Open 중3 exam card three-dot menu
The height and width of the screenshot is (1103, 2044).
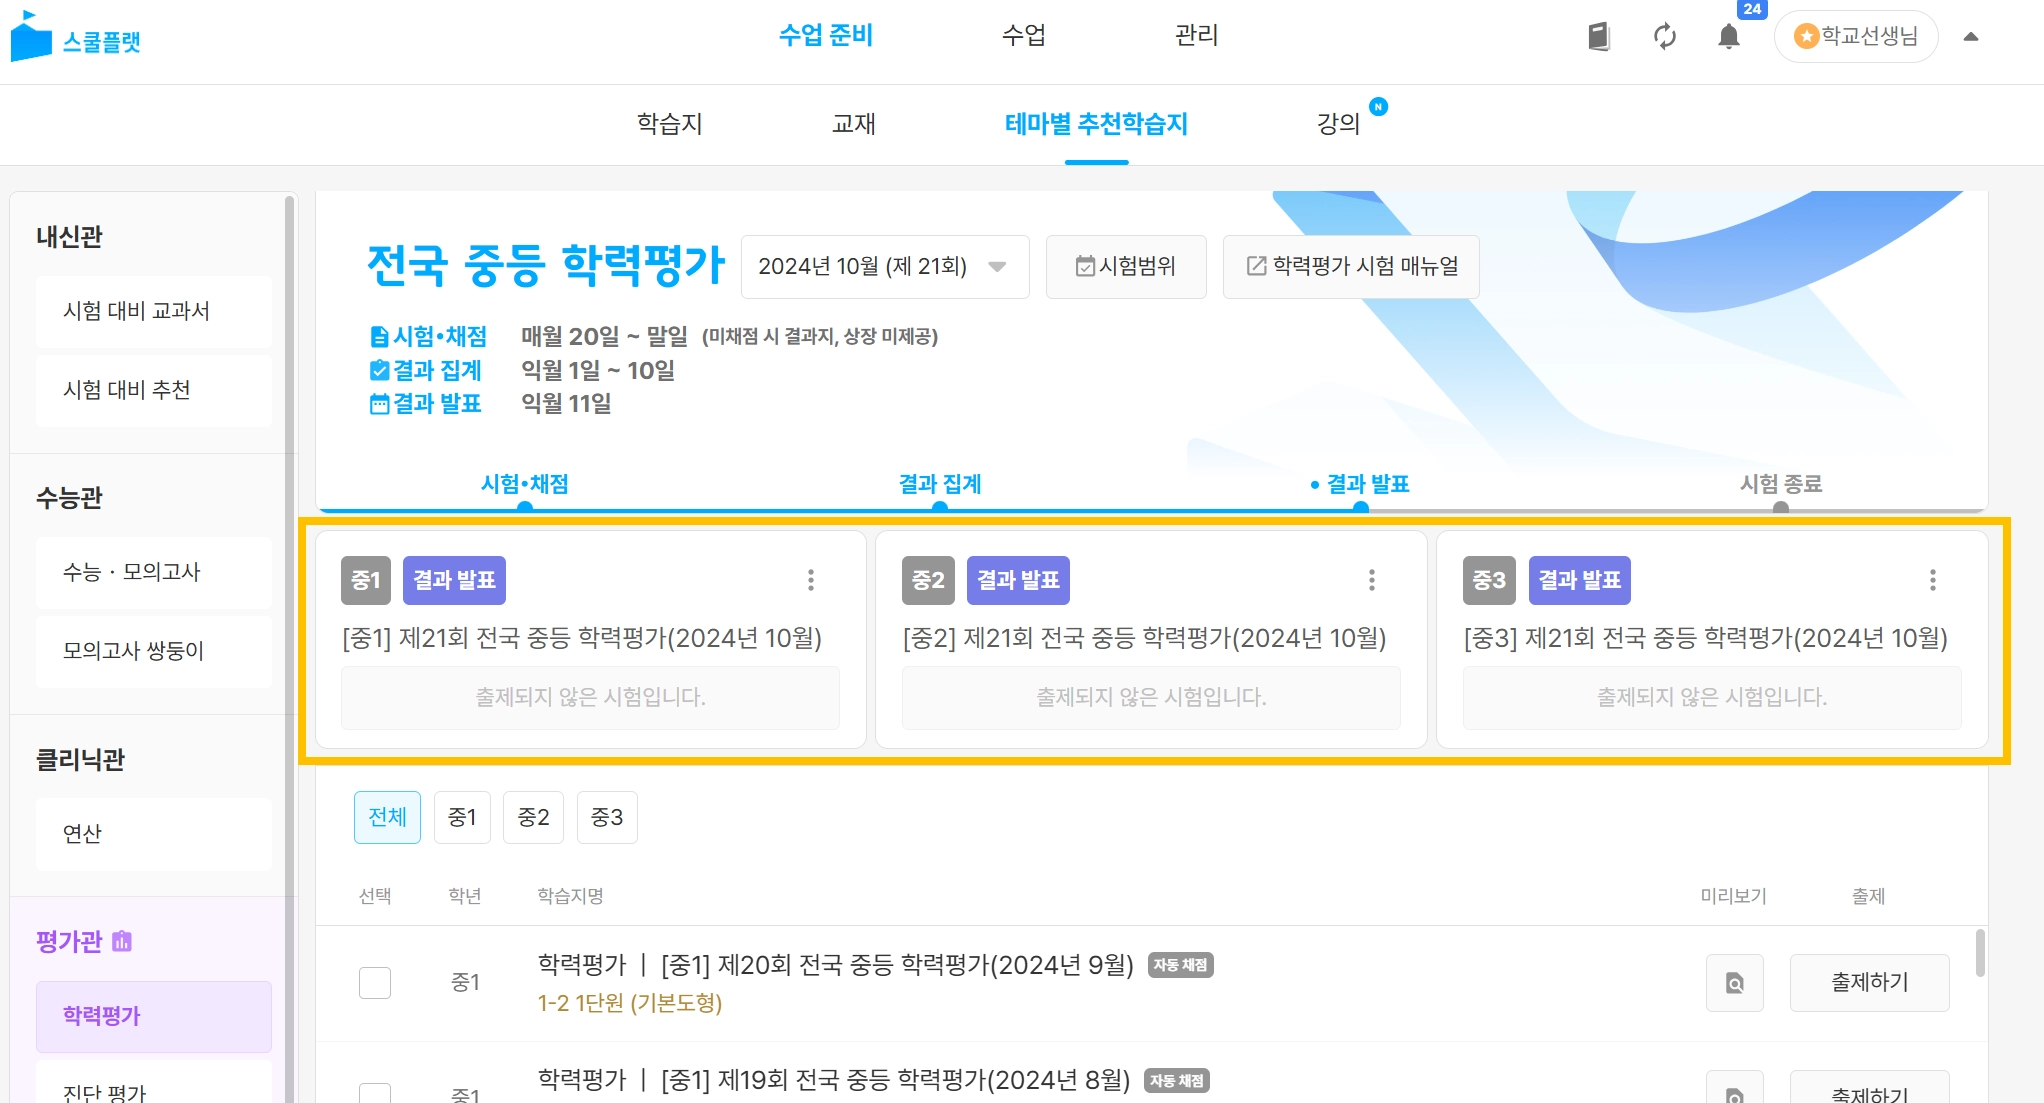pyautogui.click(x=1933, y=580)
